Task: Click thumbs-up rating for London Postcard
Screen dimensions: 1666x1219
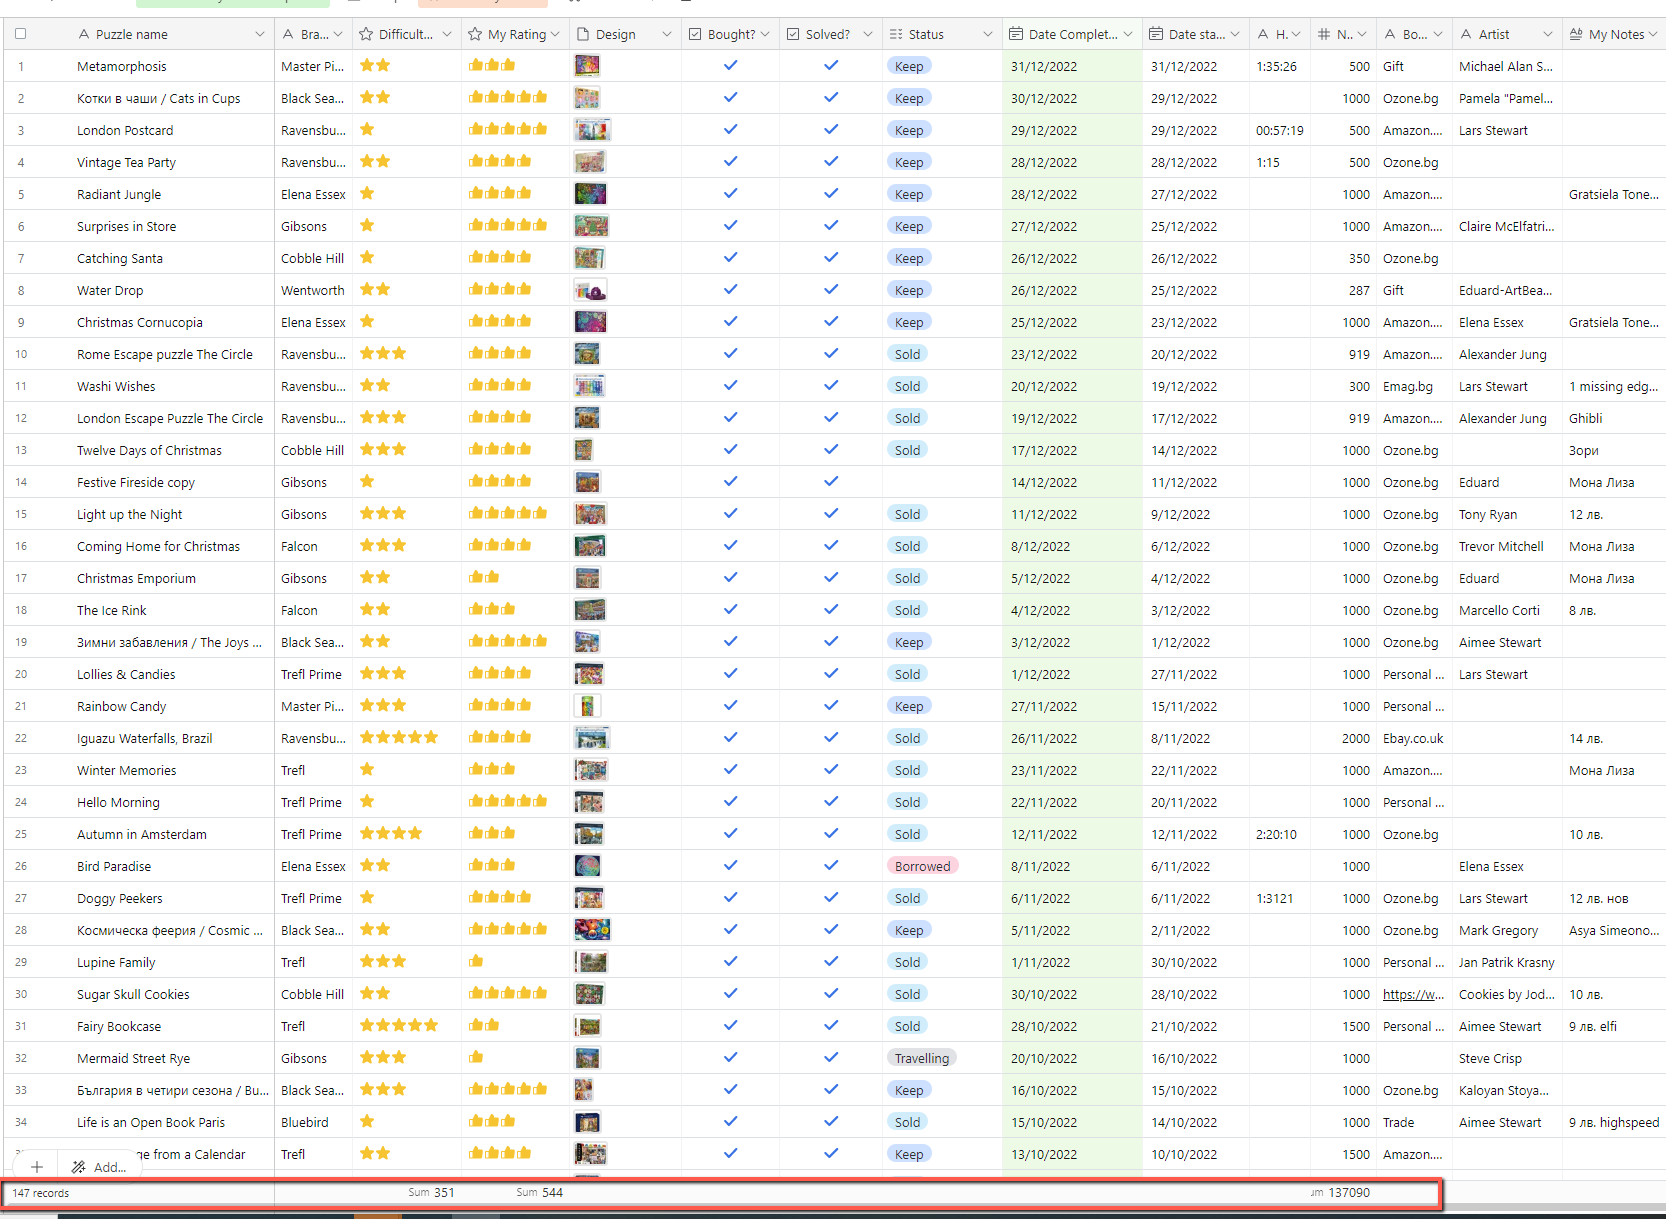Action: click(x=508, y=130)
